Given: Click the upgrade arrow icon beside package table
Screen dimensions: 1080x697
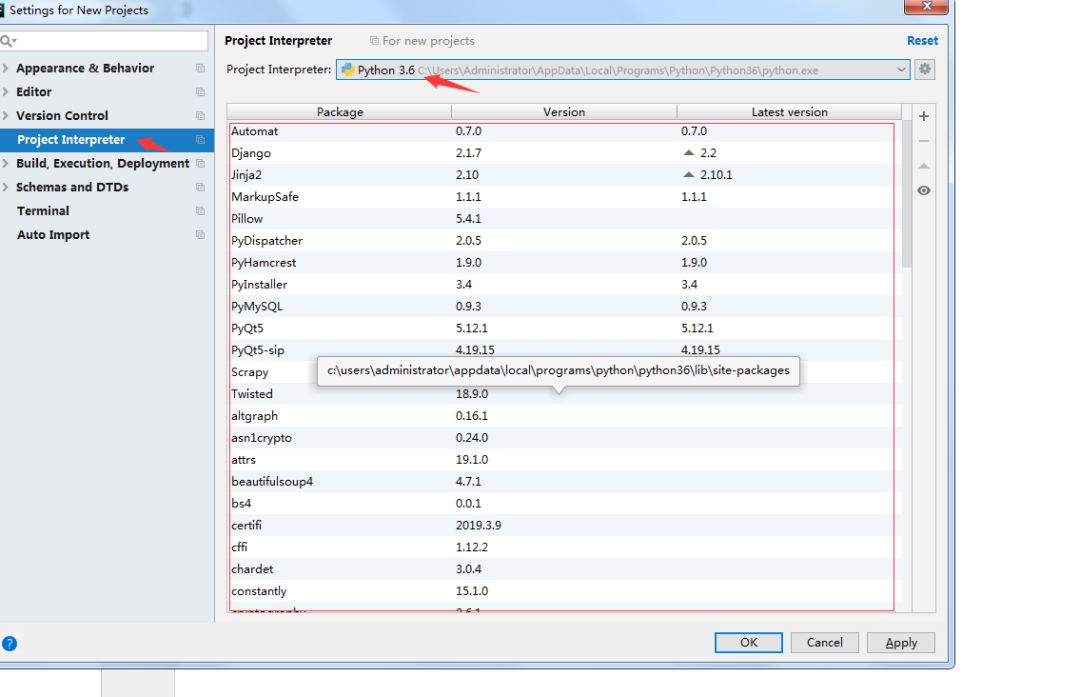Looking at the screenshot, I should tap(924, 166).
